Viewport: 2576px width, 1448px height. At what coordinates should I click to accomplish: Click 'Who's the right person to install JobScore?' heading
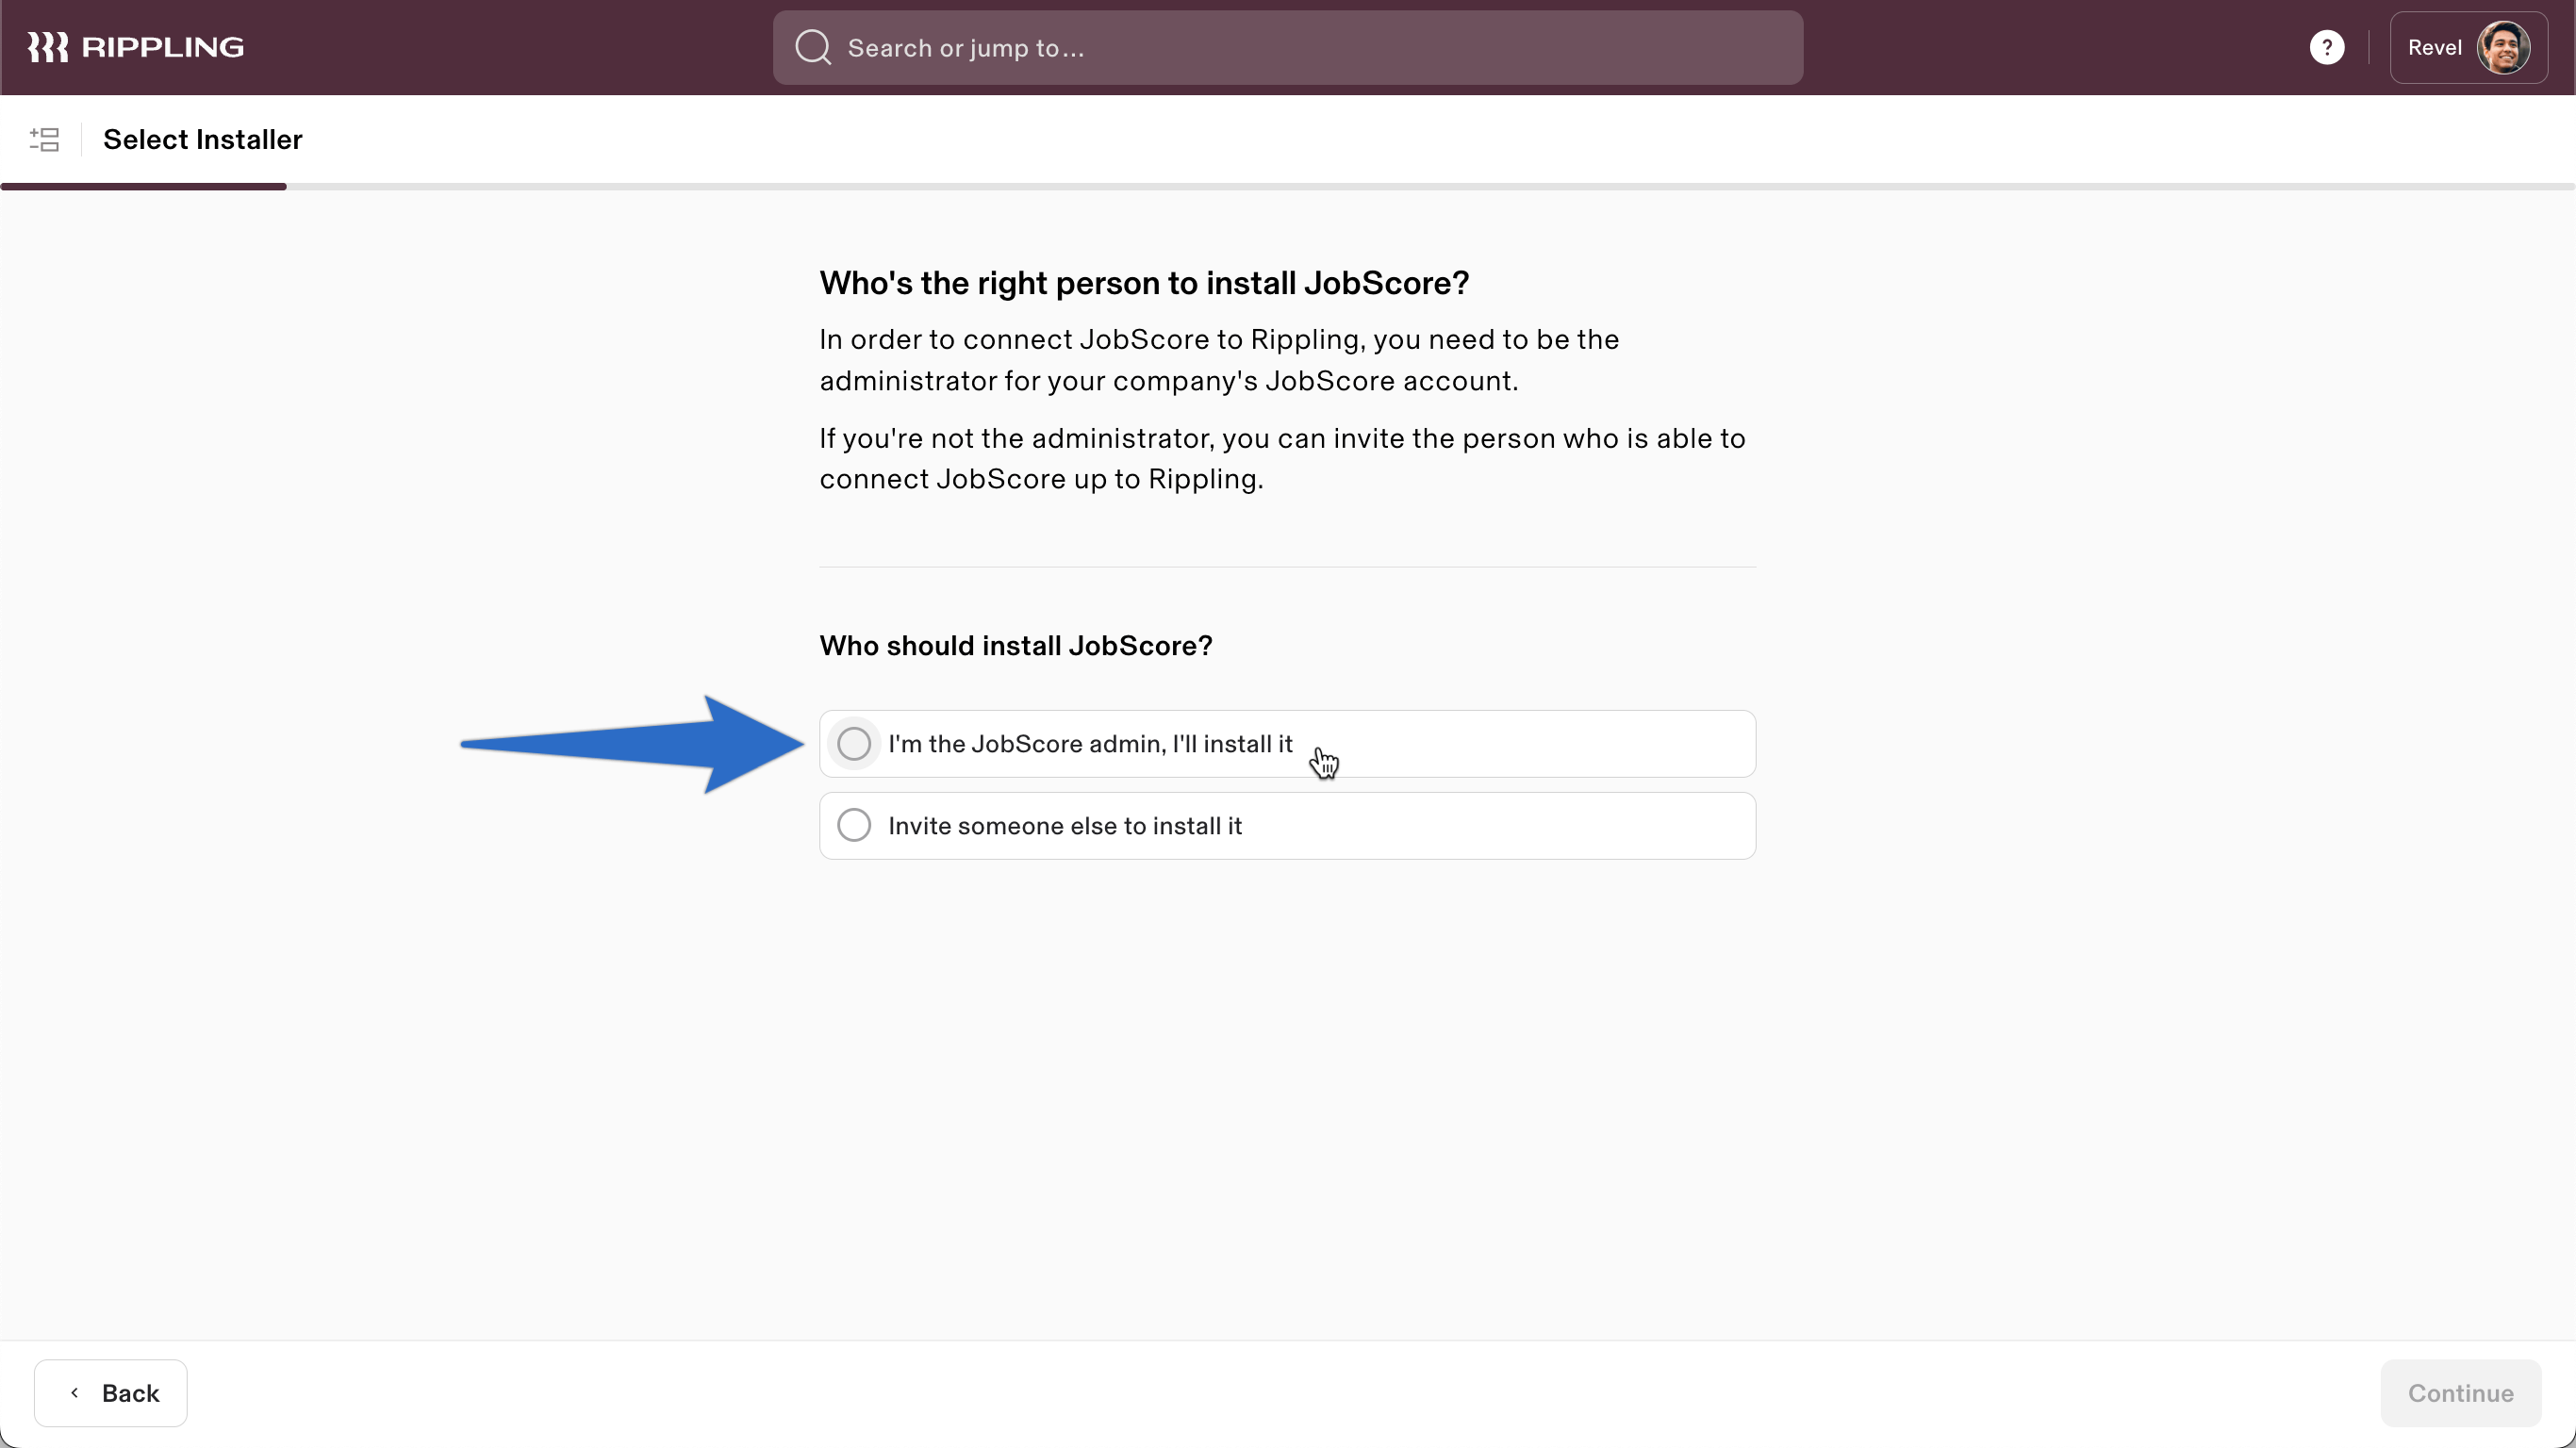pos(1144,283)
